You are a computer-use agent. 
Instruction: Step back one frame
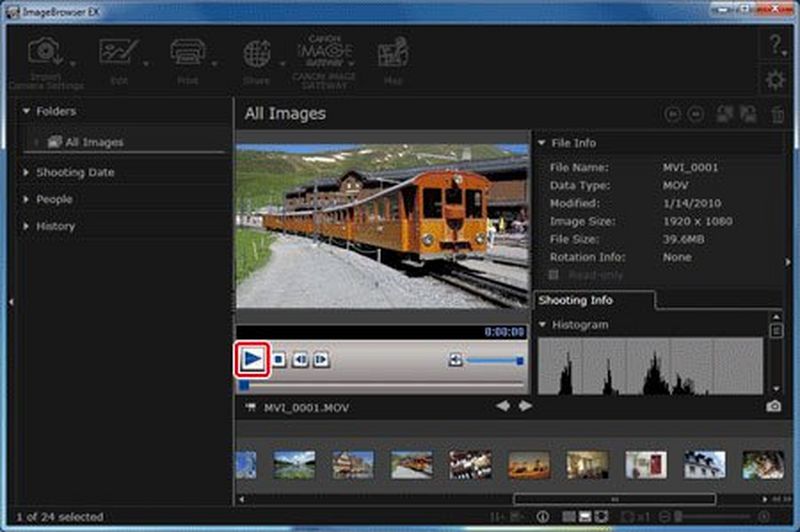300,359
